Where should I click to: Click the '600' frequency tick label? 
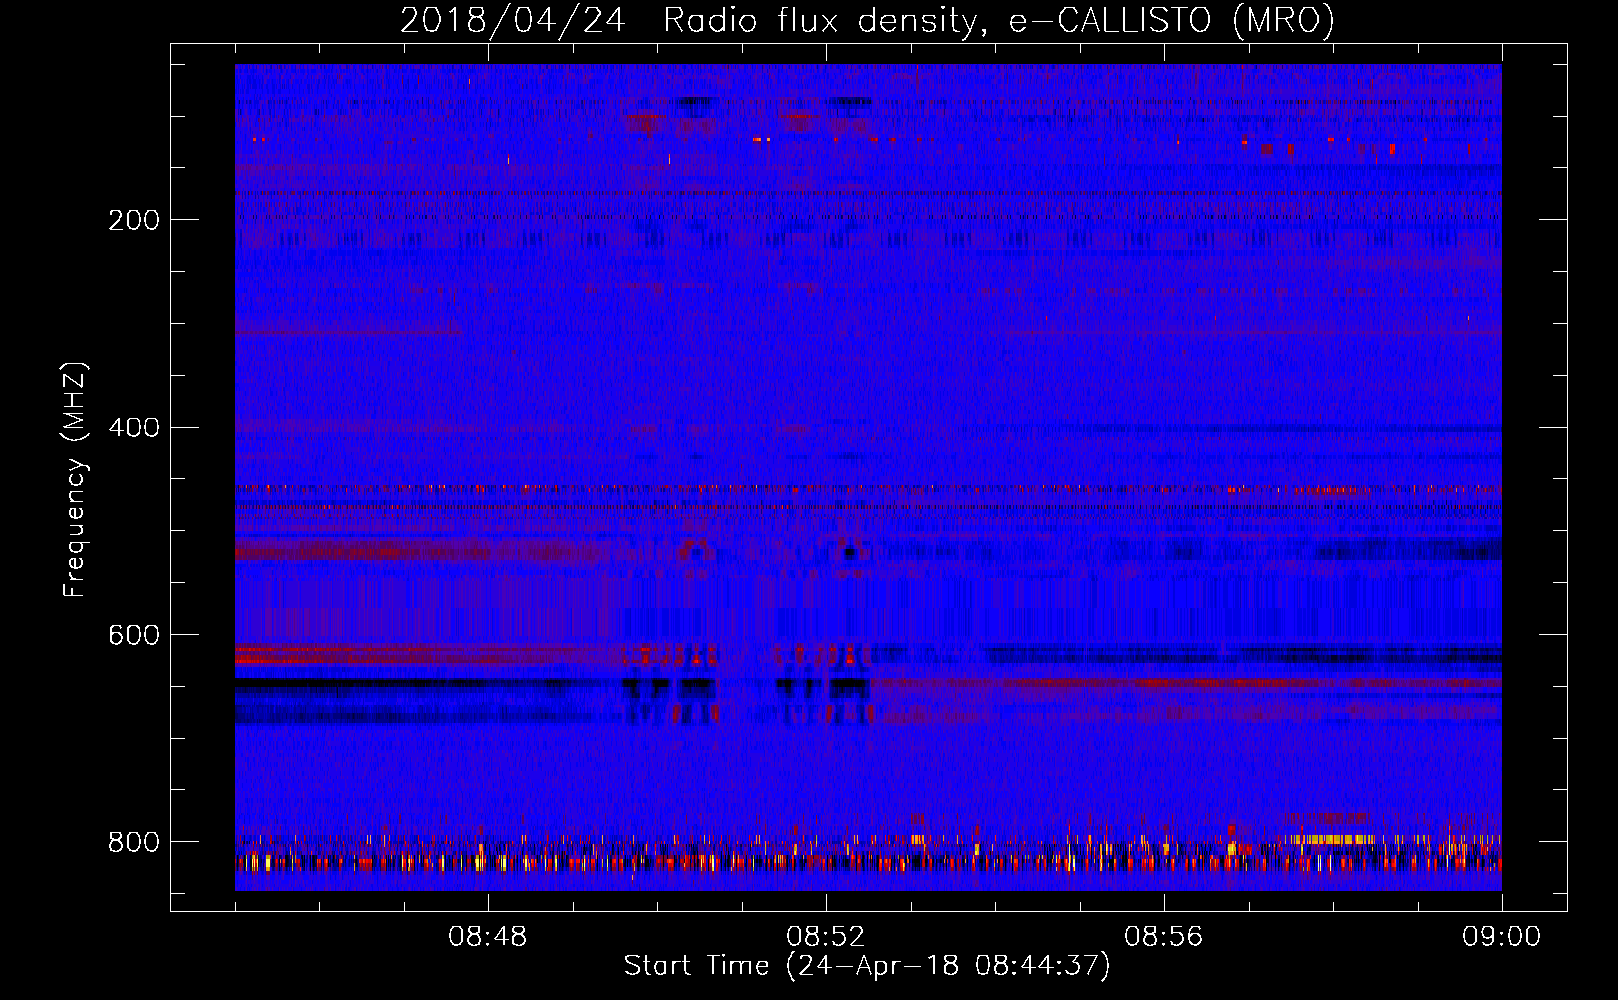coord(134,636)
